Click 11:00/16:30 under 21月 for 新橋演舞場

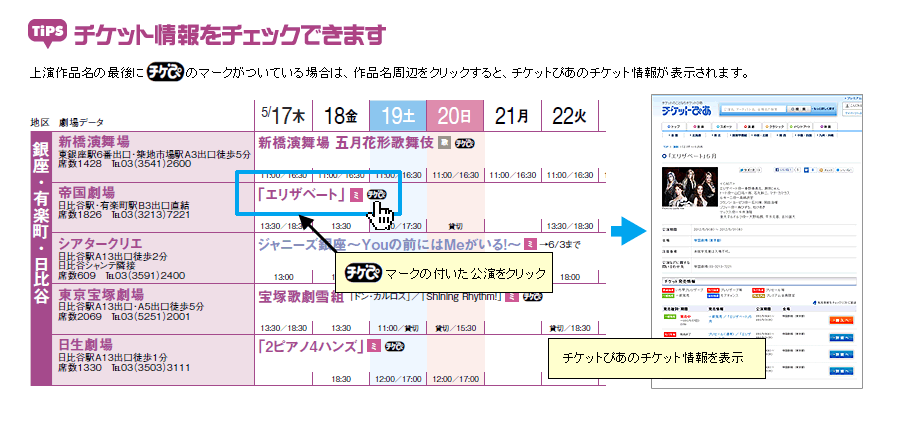click(x=513, y=175)
